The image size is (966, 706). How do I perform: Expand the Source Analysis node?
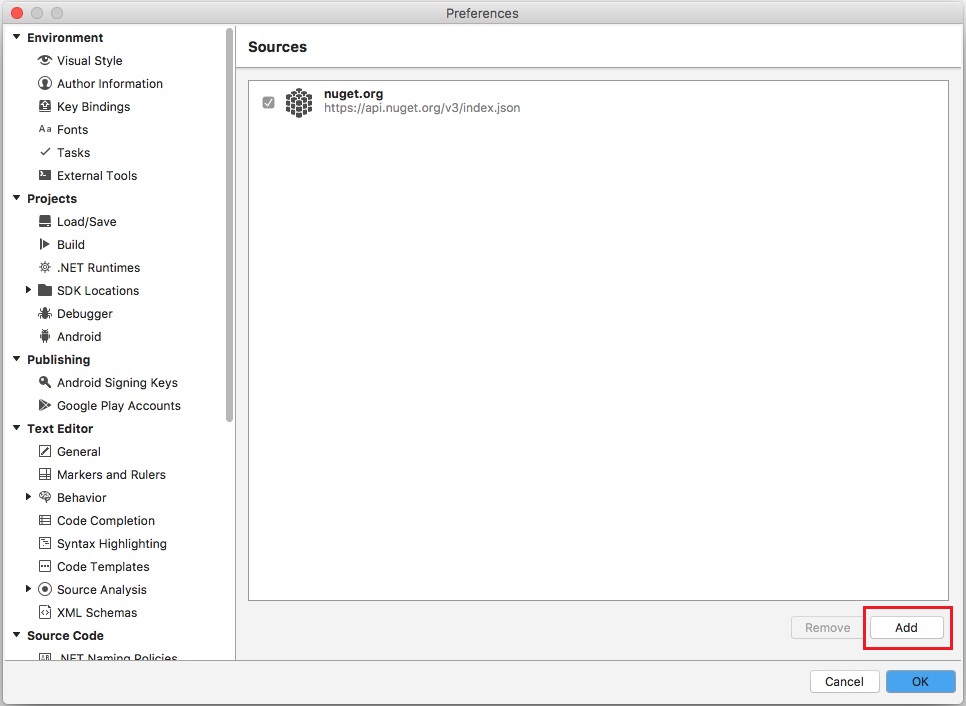28,590
